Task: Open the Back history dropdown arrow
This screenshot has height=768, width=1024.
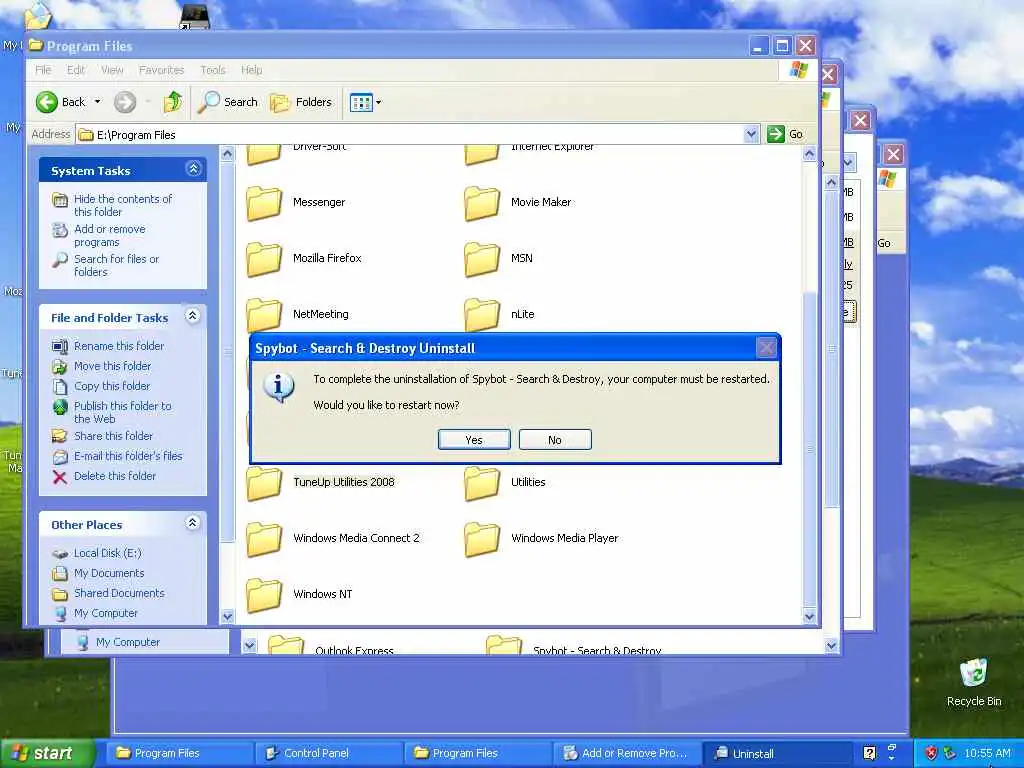Action: pos(97,102)
